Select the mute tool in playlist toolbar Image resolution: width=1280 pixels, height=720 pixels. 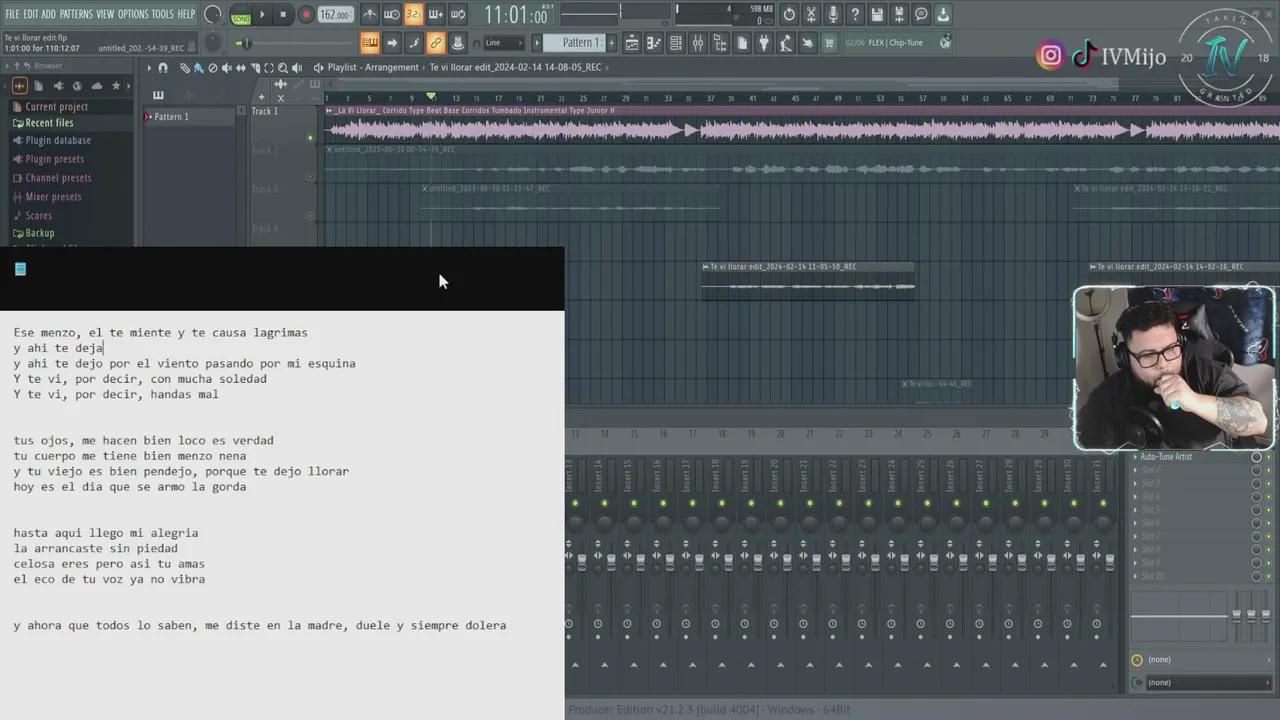226,68
